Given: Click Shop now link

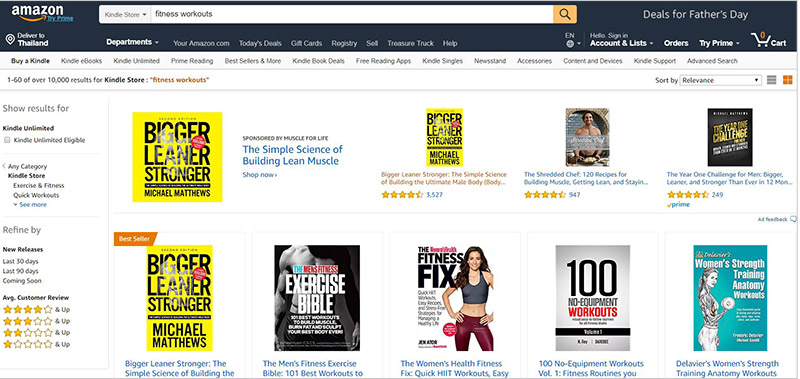Looking at the screenshot, I should (x=260, y=174).
